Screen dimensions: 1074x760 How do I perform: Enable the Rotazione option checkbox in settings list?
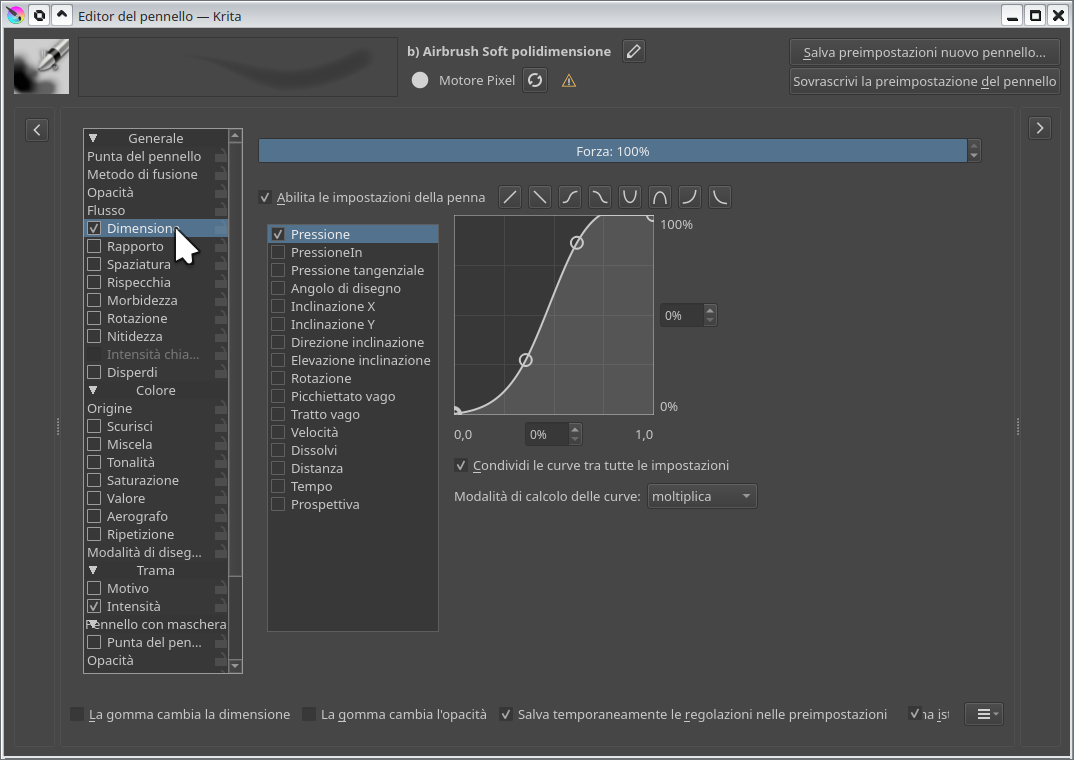coord(95,318)
